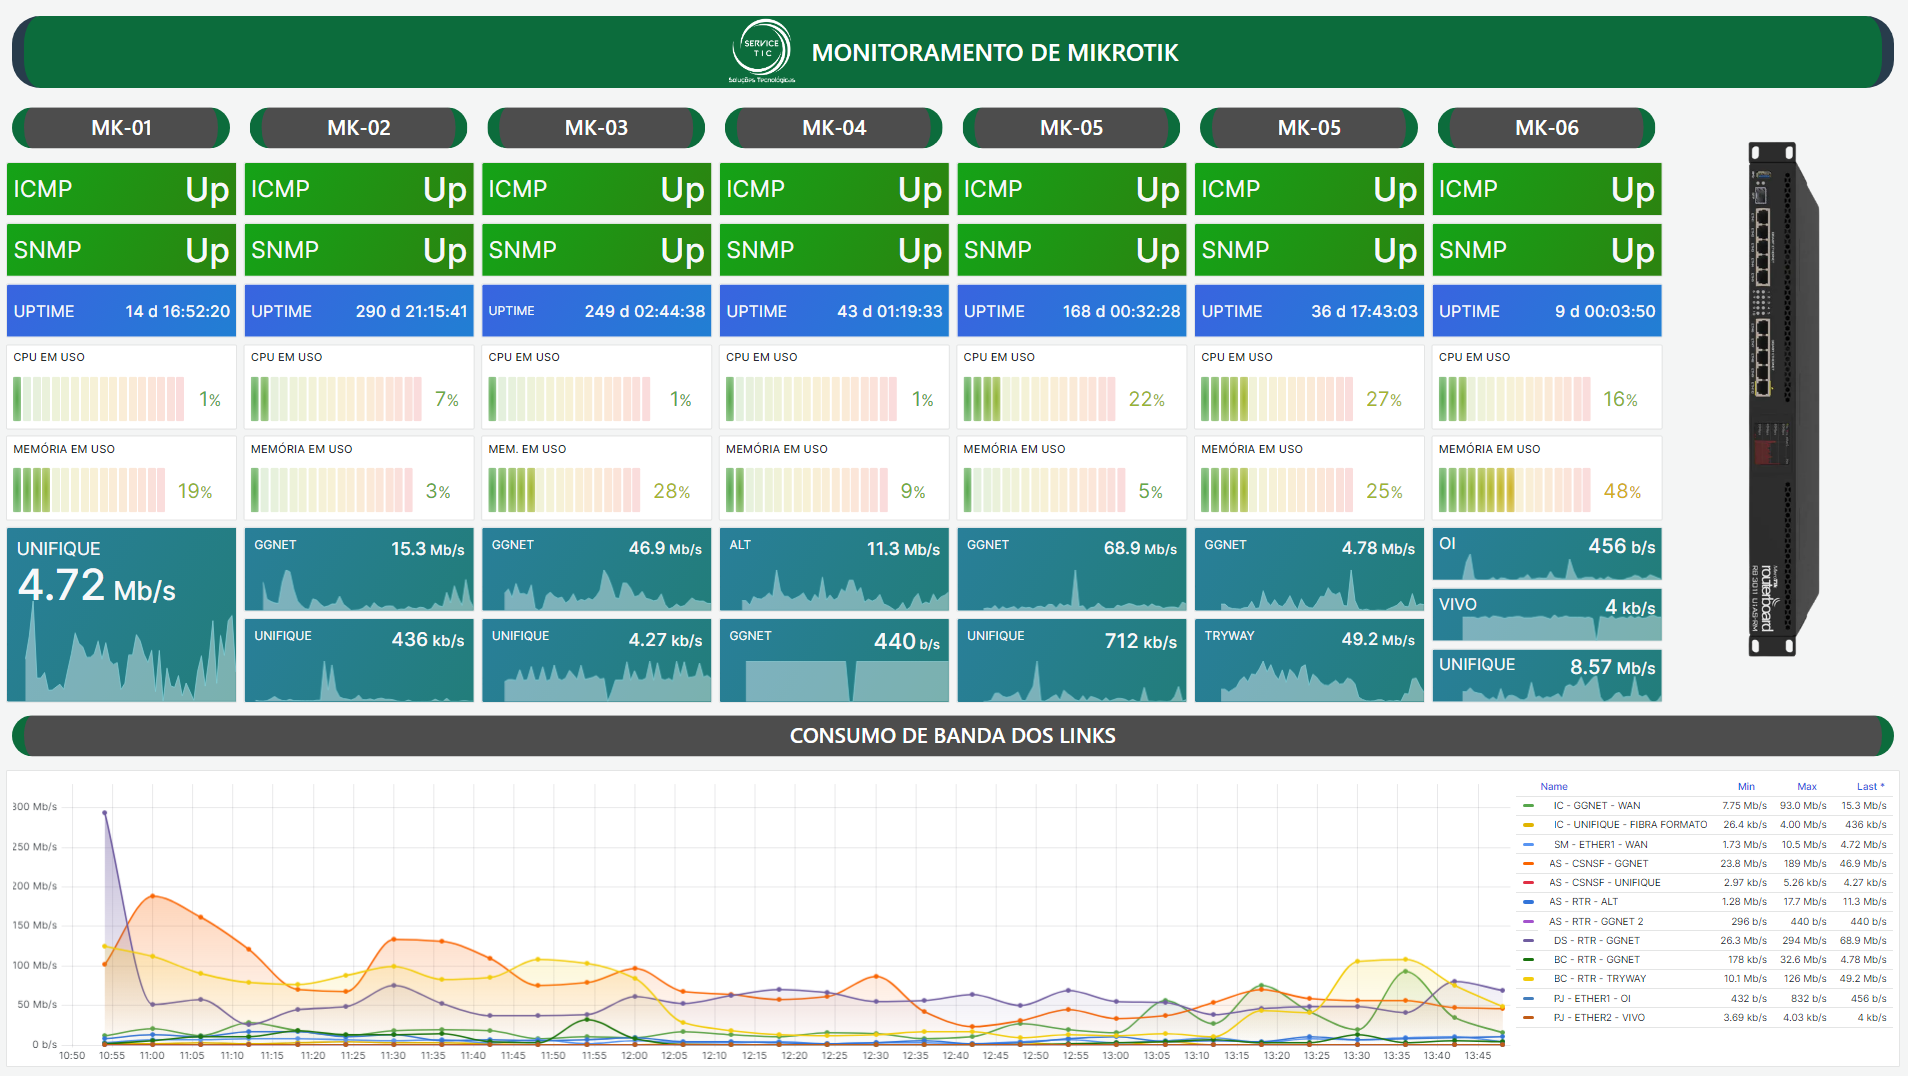Screen dimensions: 1908x1076
Task: Sort legend by Max column
Action: click(x=1806, y=787)
